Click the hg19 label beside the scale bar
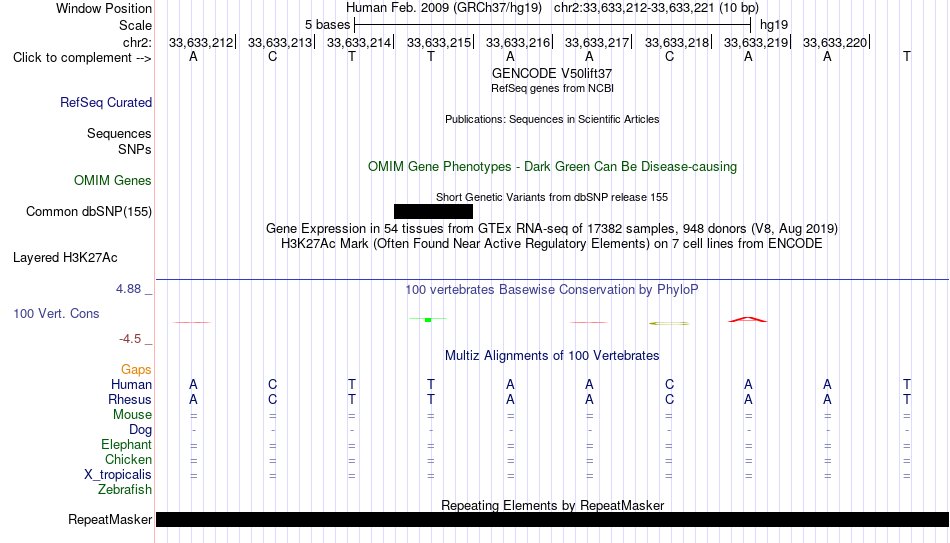The image size is (950, 543). [x=774, y=25]
